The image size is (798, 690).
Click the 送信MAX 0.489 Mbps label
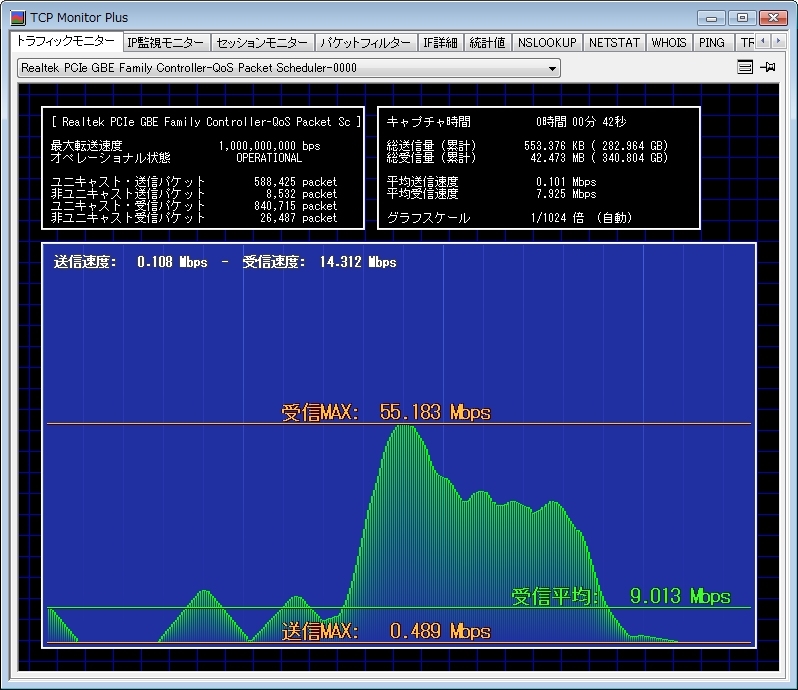386,631
